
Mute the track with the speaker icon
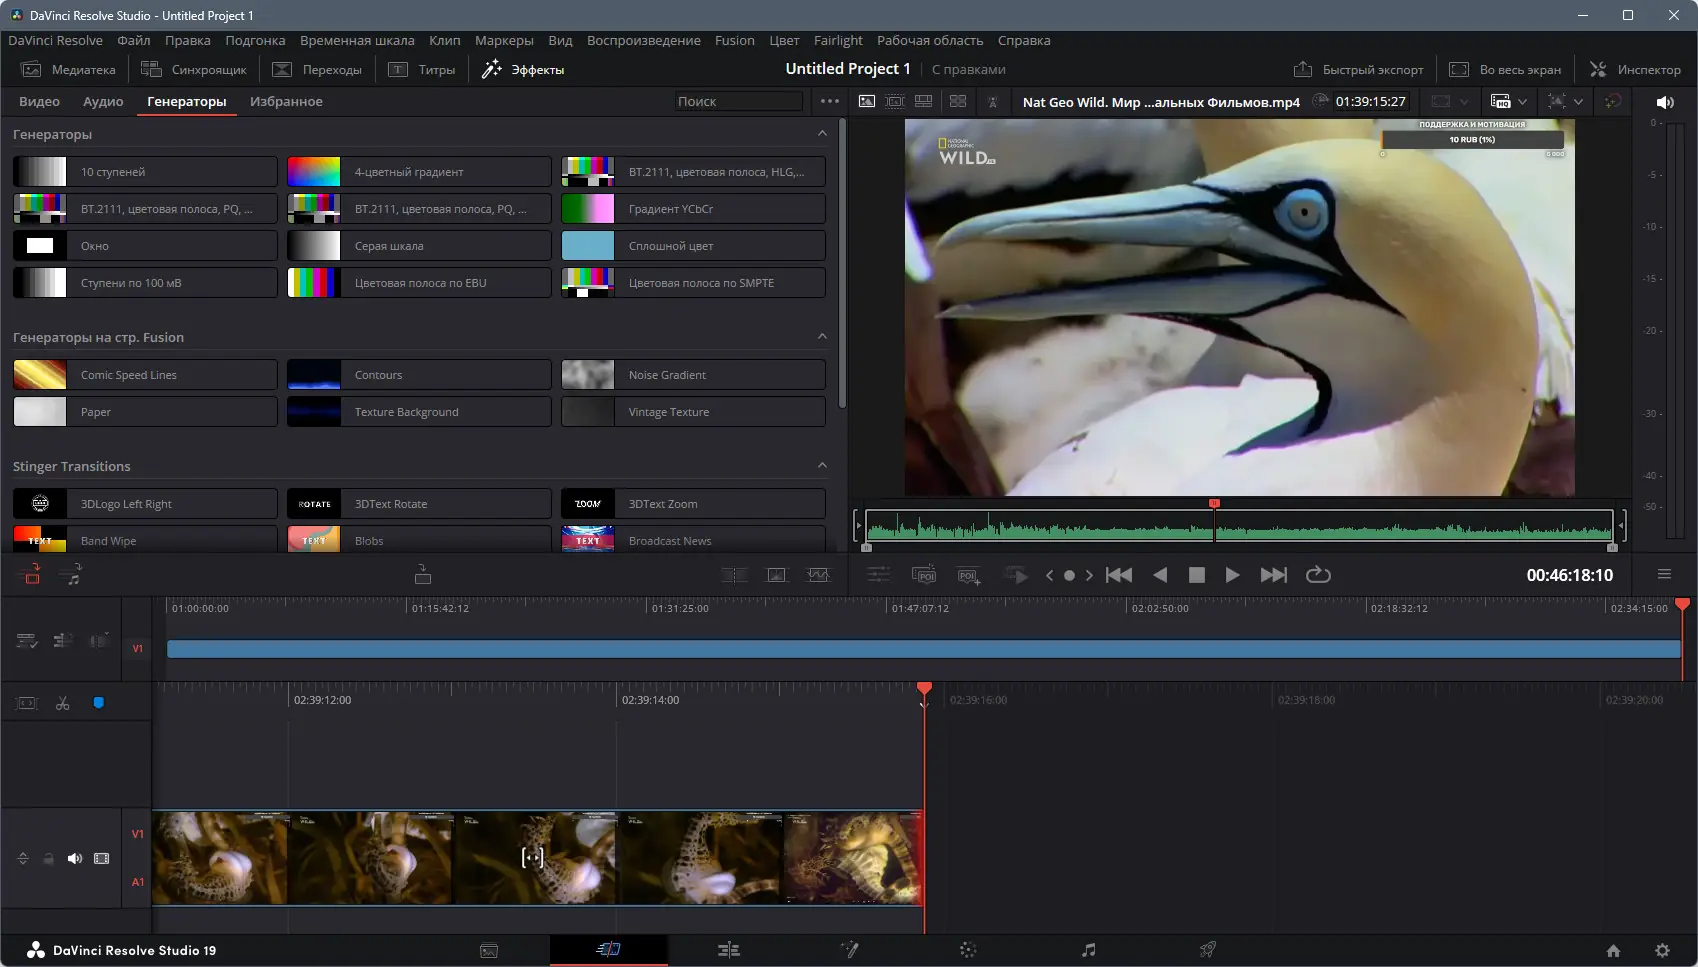(75, 859)
